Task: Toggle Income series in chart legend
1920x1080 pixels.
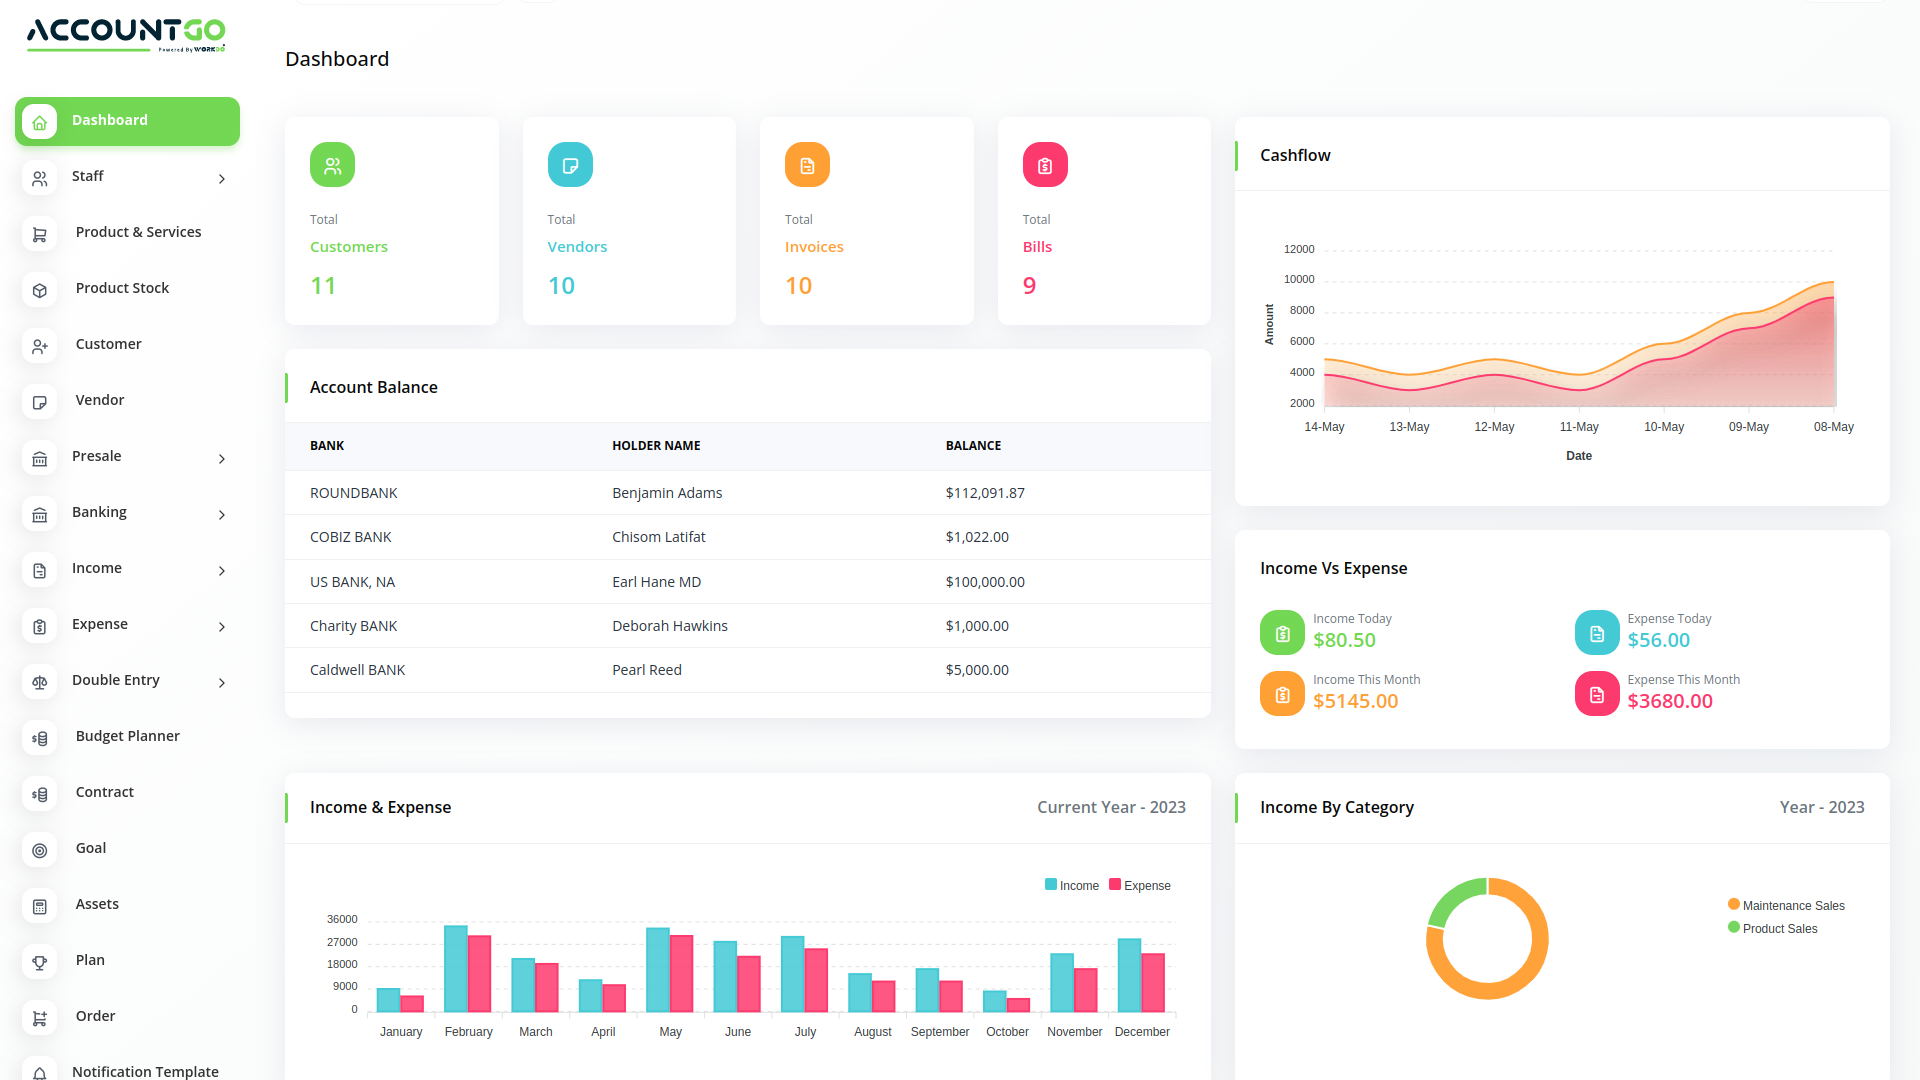Action: [1071, 886]
